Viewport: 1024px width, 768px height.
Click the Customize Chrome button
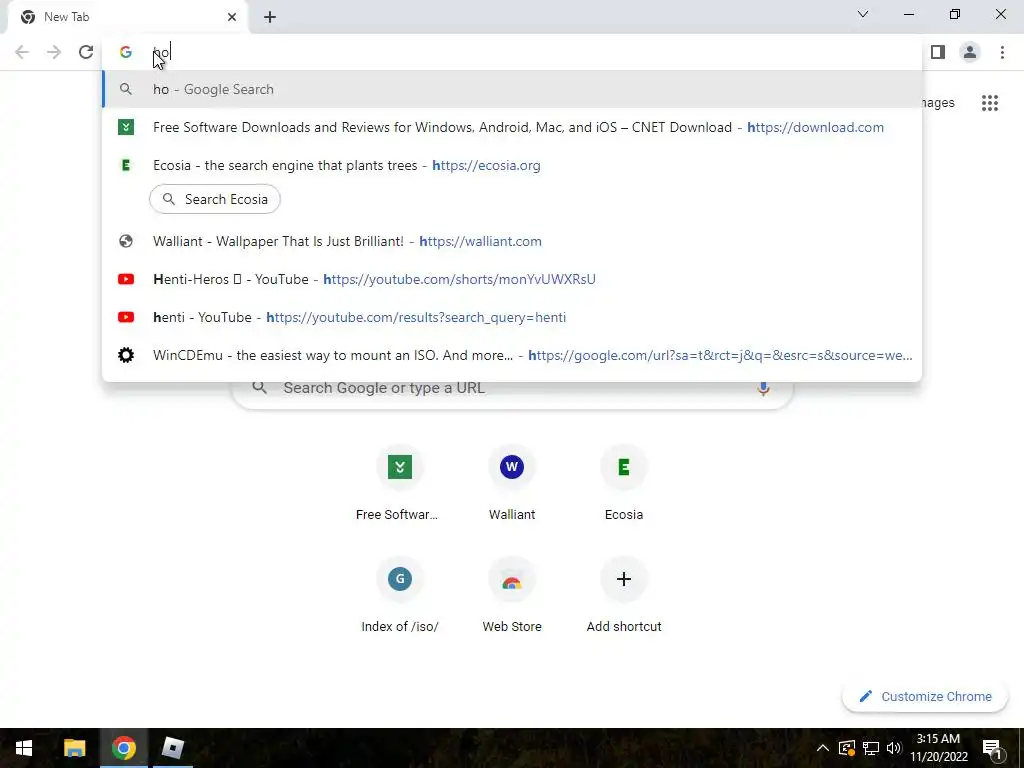[x=925, y=697]
